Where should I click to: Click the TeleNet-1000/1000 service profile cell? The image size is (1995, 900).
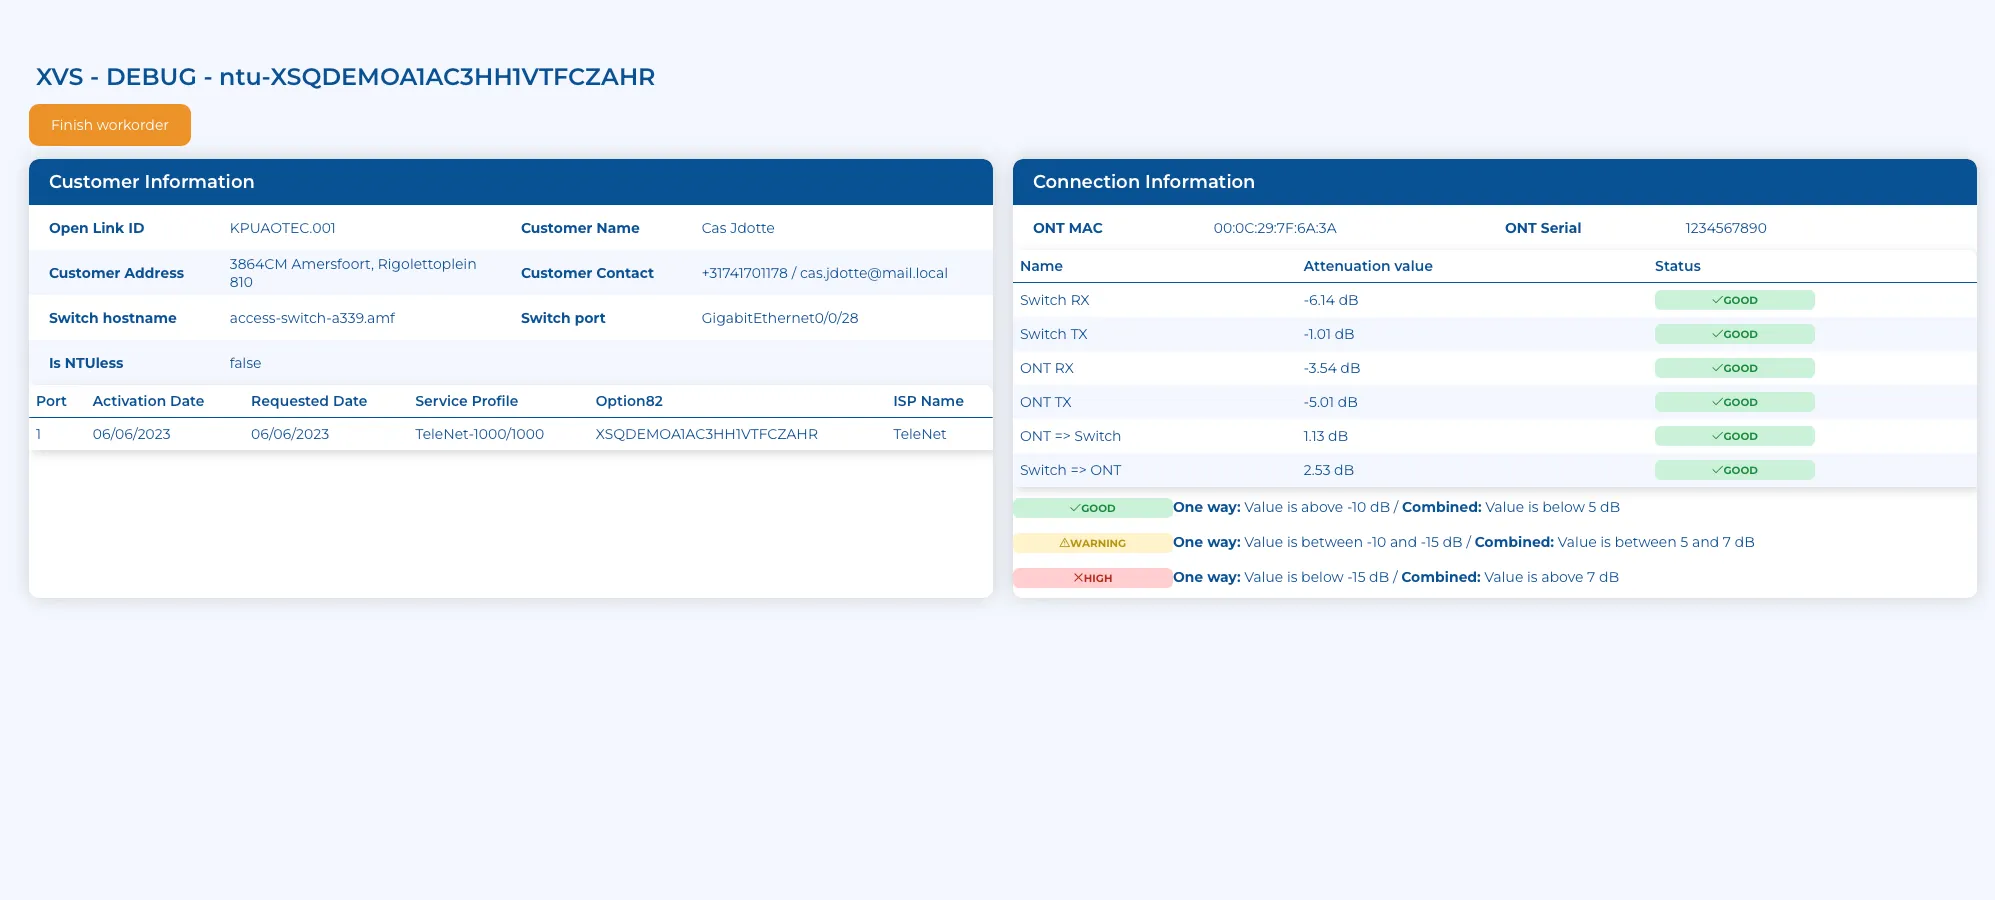(x=479, y=434)
